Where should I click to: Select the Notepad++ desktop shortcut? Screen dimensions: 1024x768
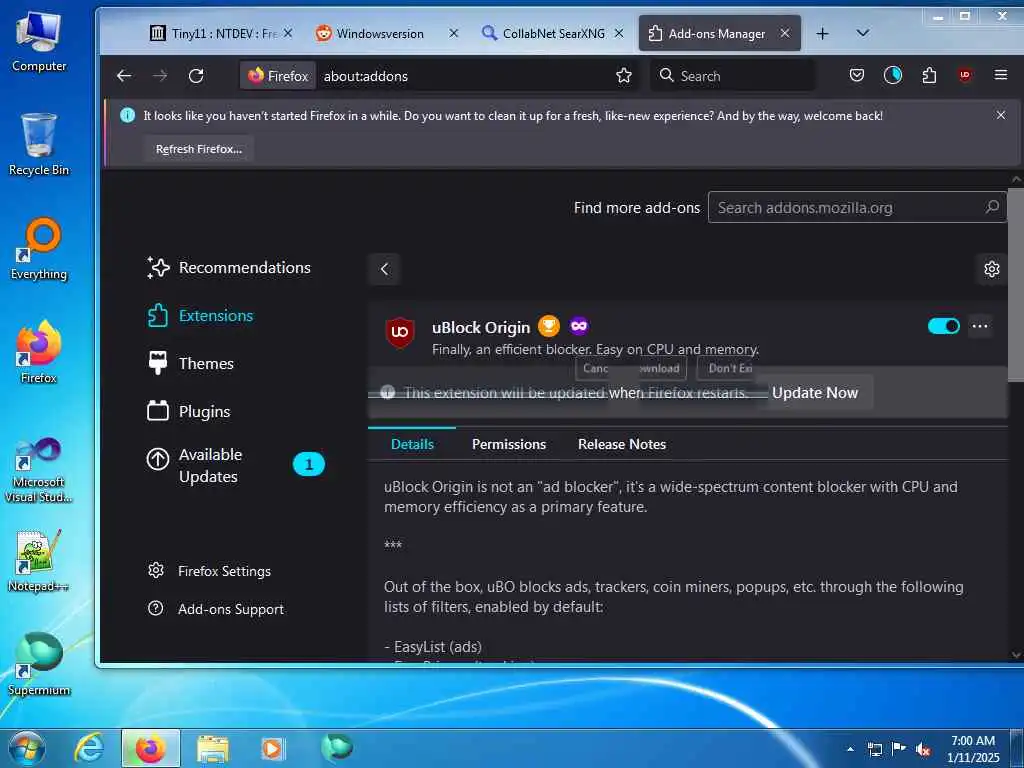pyautogui.click(x=39, y=561)
